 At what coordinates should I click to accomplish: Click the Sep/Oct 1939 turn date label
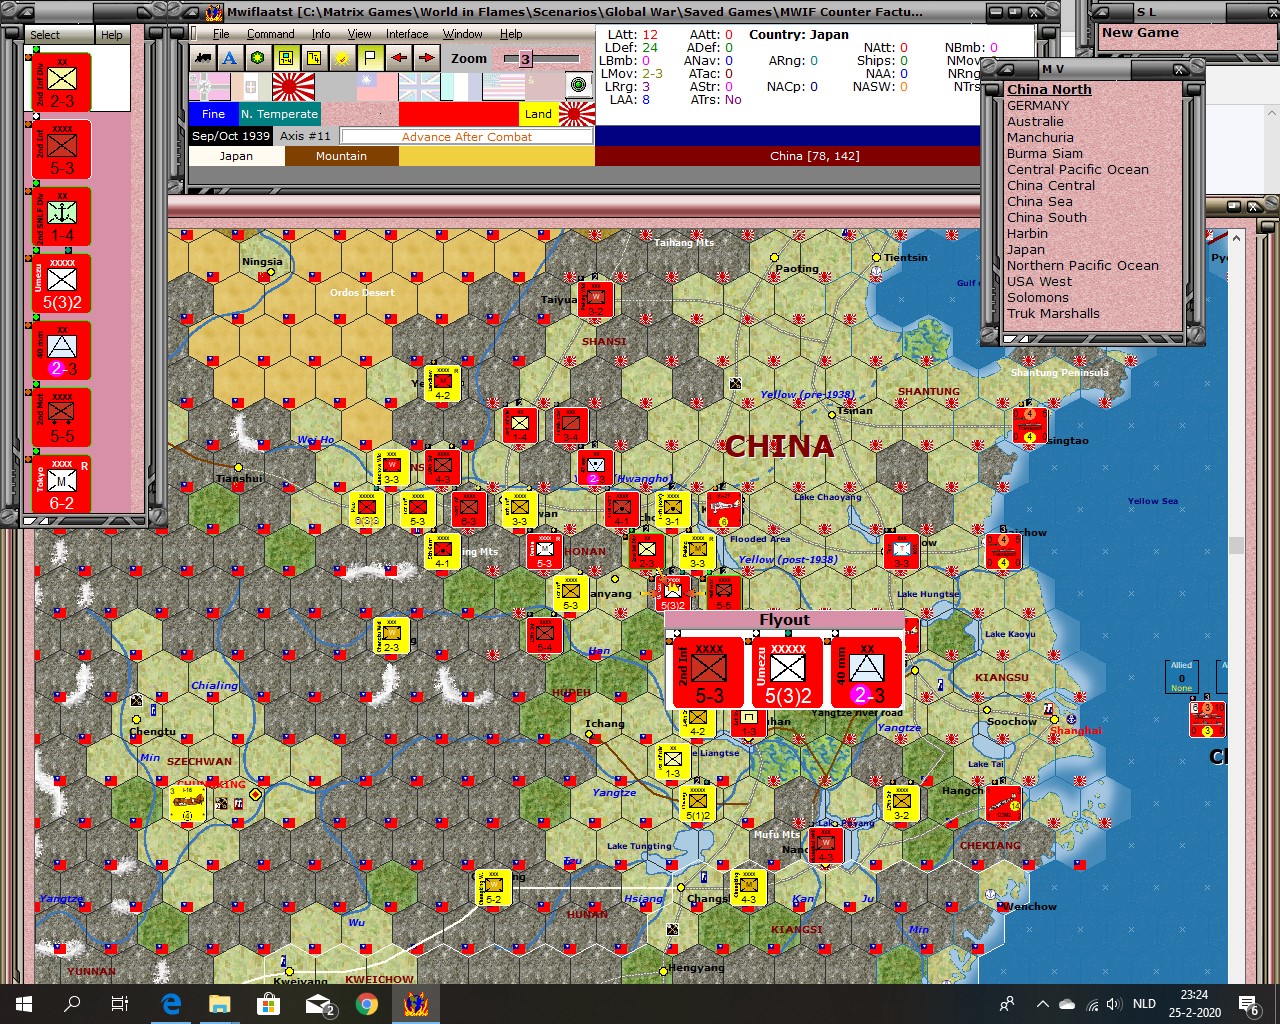click(x=231, y=136)
